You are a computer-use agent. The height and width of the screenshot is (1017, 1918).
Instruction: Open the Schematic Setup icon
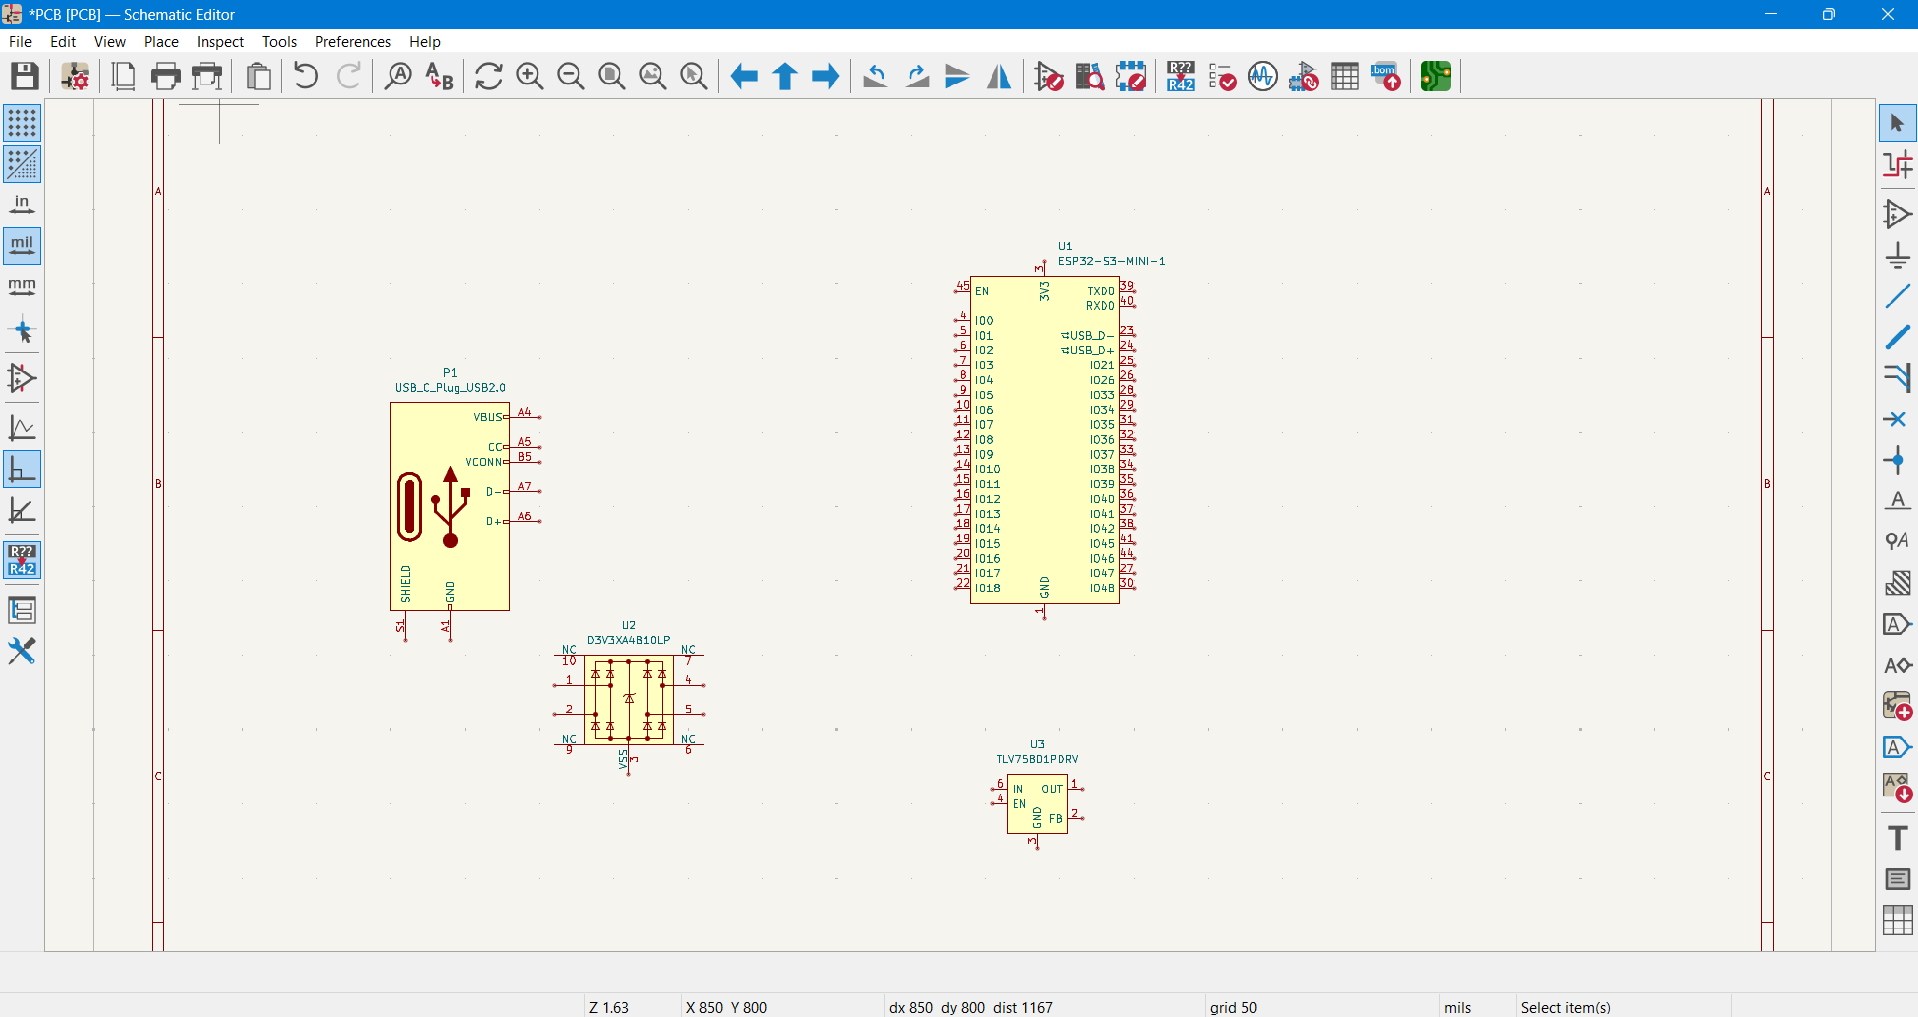pos(75,76)
